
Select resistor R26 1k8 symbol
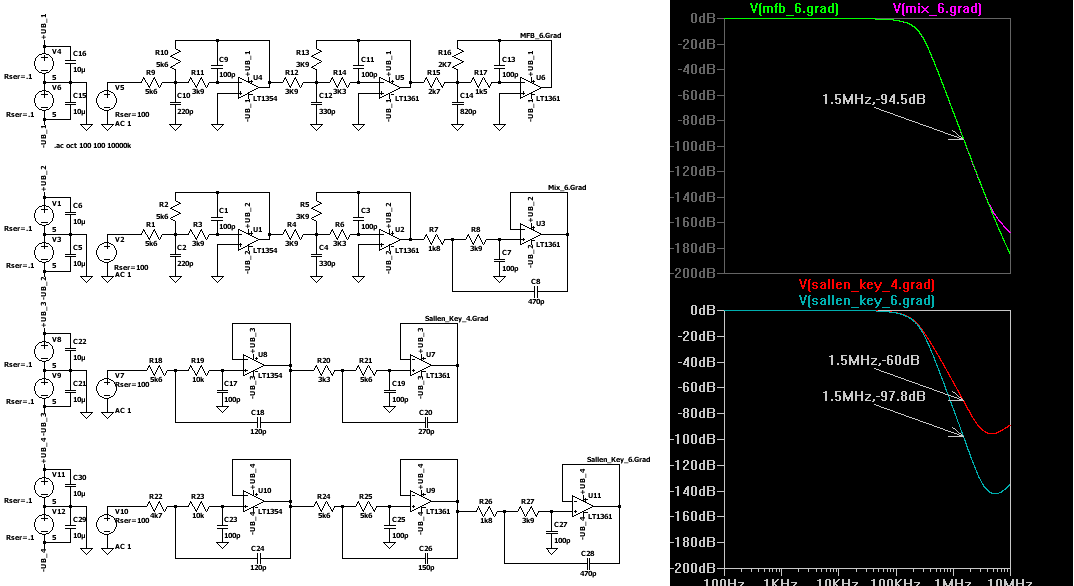point(487,511)
